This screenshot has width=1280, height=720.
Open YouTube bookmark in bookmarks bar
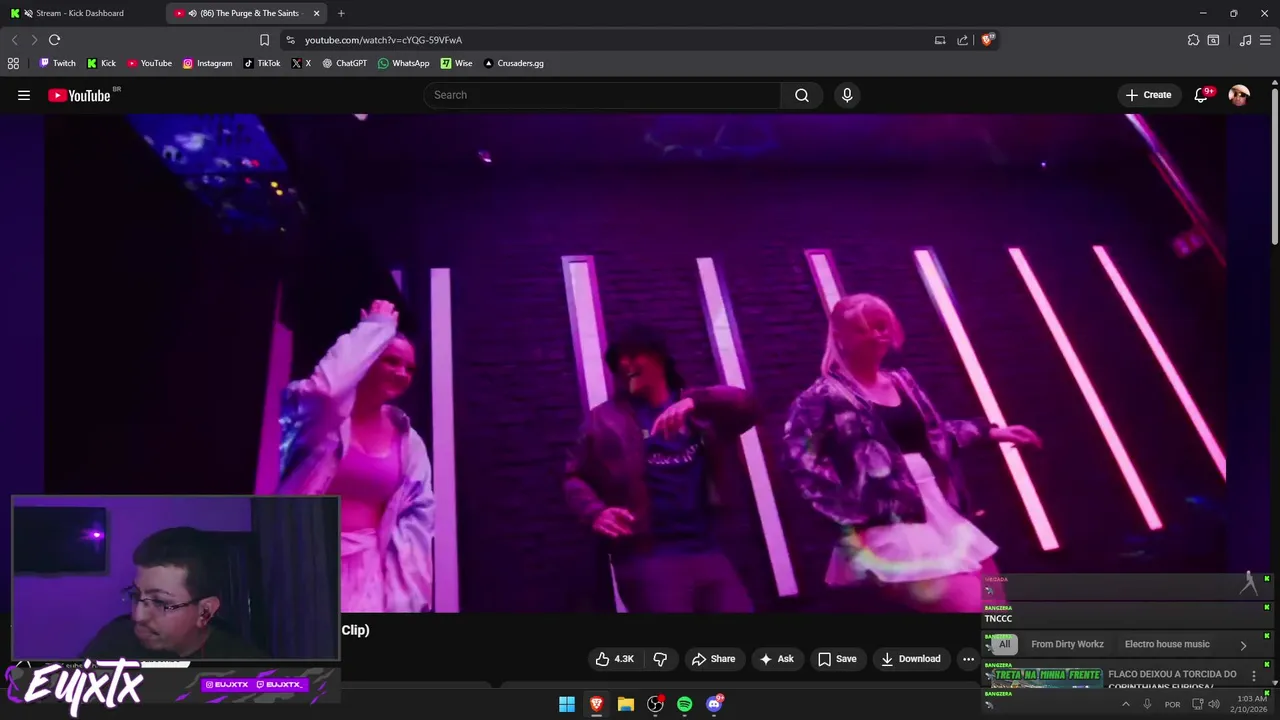(x=149, y=63)
